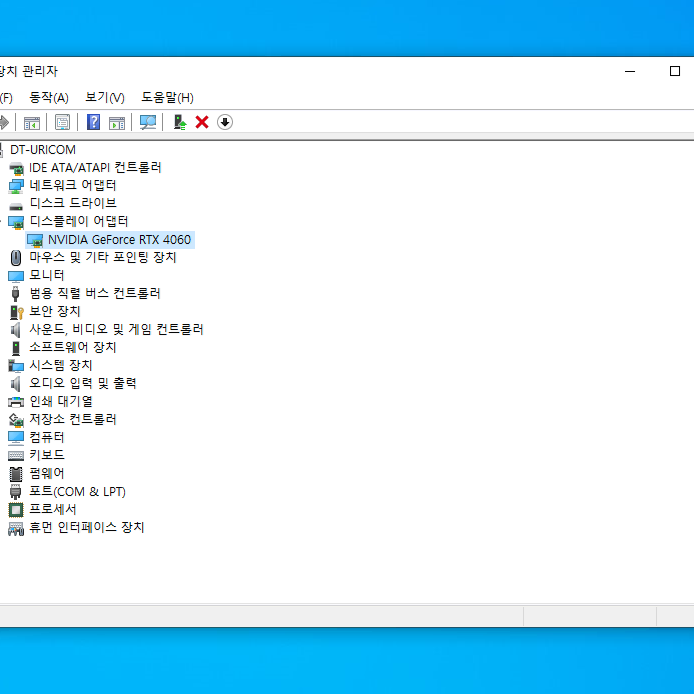
Task: Click the 네트워크 어댑터 category icon
Action: coord(16,186)
